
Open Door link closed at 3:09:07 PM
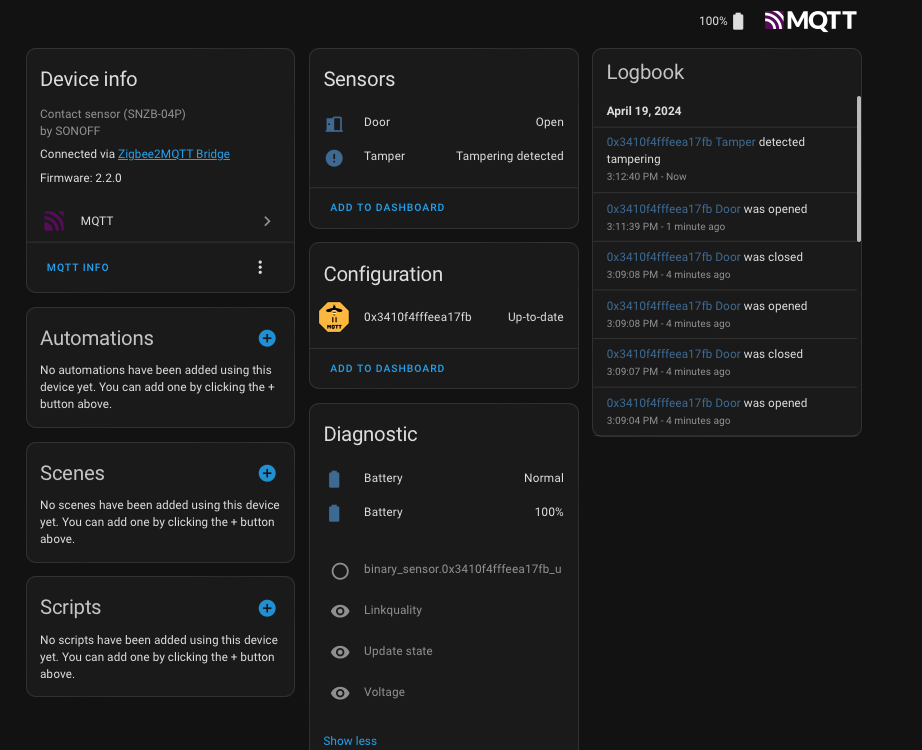[x=673, y=354]
